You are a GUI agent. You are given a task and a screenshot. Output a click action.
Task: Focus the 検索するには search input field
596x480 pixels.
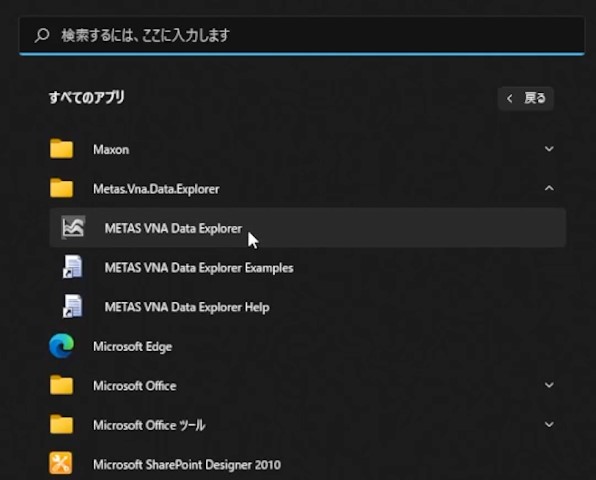[x=302, y=35]
